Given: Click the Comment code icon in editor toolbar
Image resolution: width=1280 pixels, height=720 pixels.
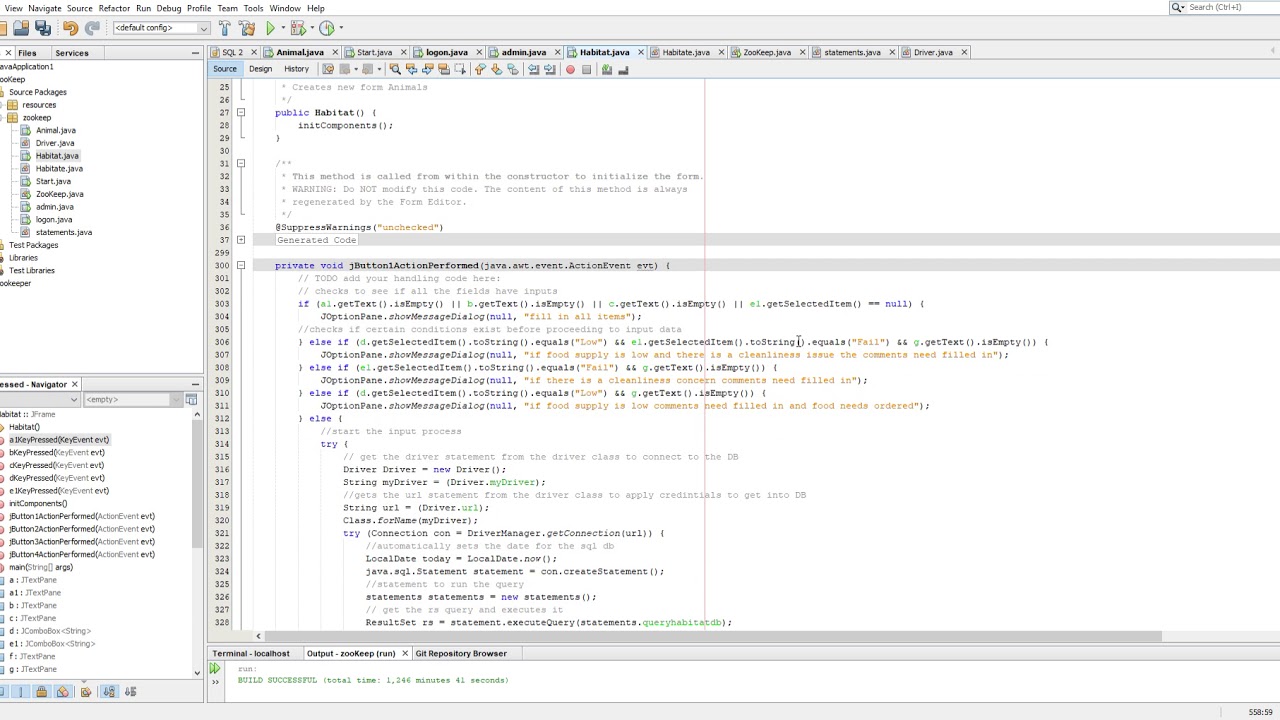Looking at the screenshot, I should coord(606,69).
